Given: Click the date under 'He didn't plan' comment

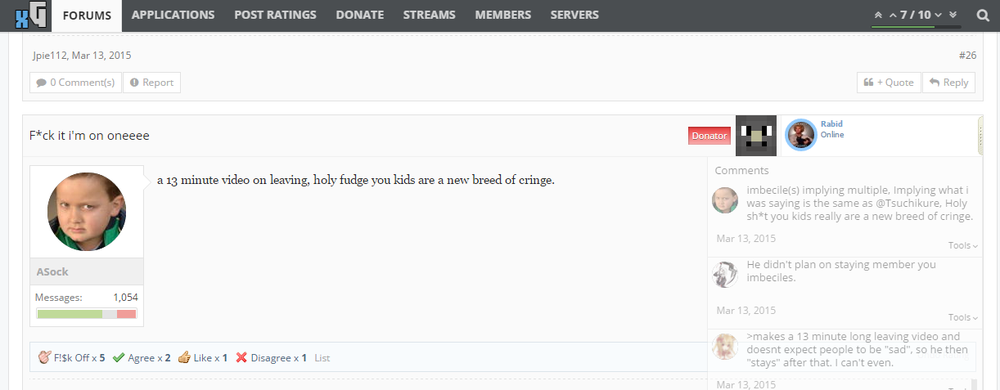Looking at the screenshot, I should pyautogui.click(x=746, y=310).
